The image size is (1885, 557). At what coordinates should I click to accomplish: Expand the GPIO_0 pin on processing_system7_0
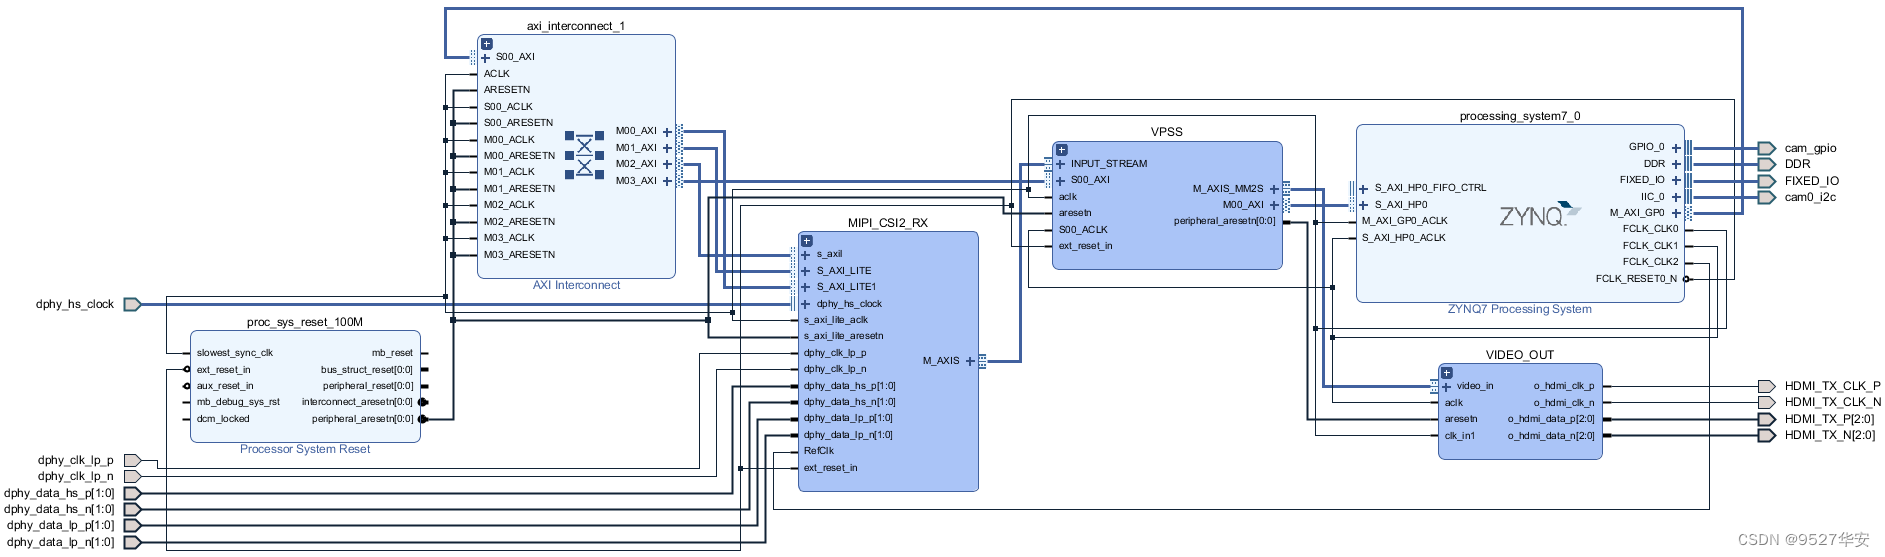(x=1676, y=148)
